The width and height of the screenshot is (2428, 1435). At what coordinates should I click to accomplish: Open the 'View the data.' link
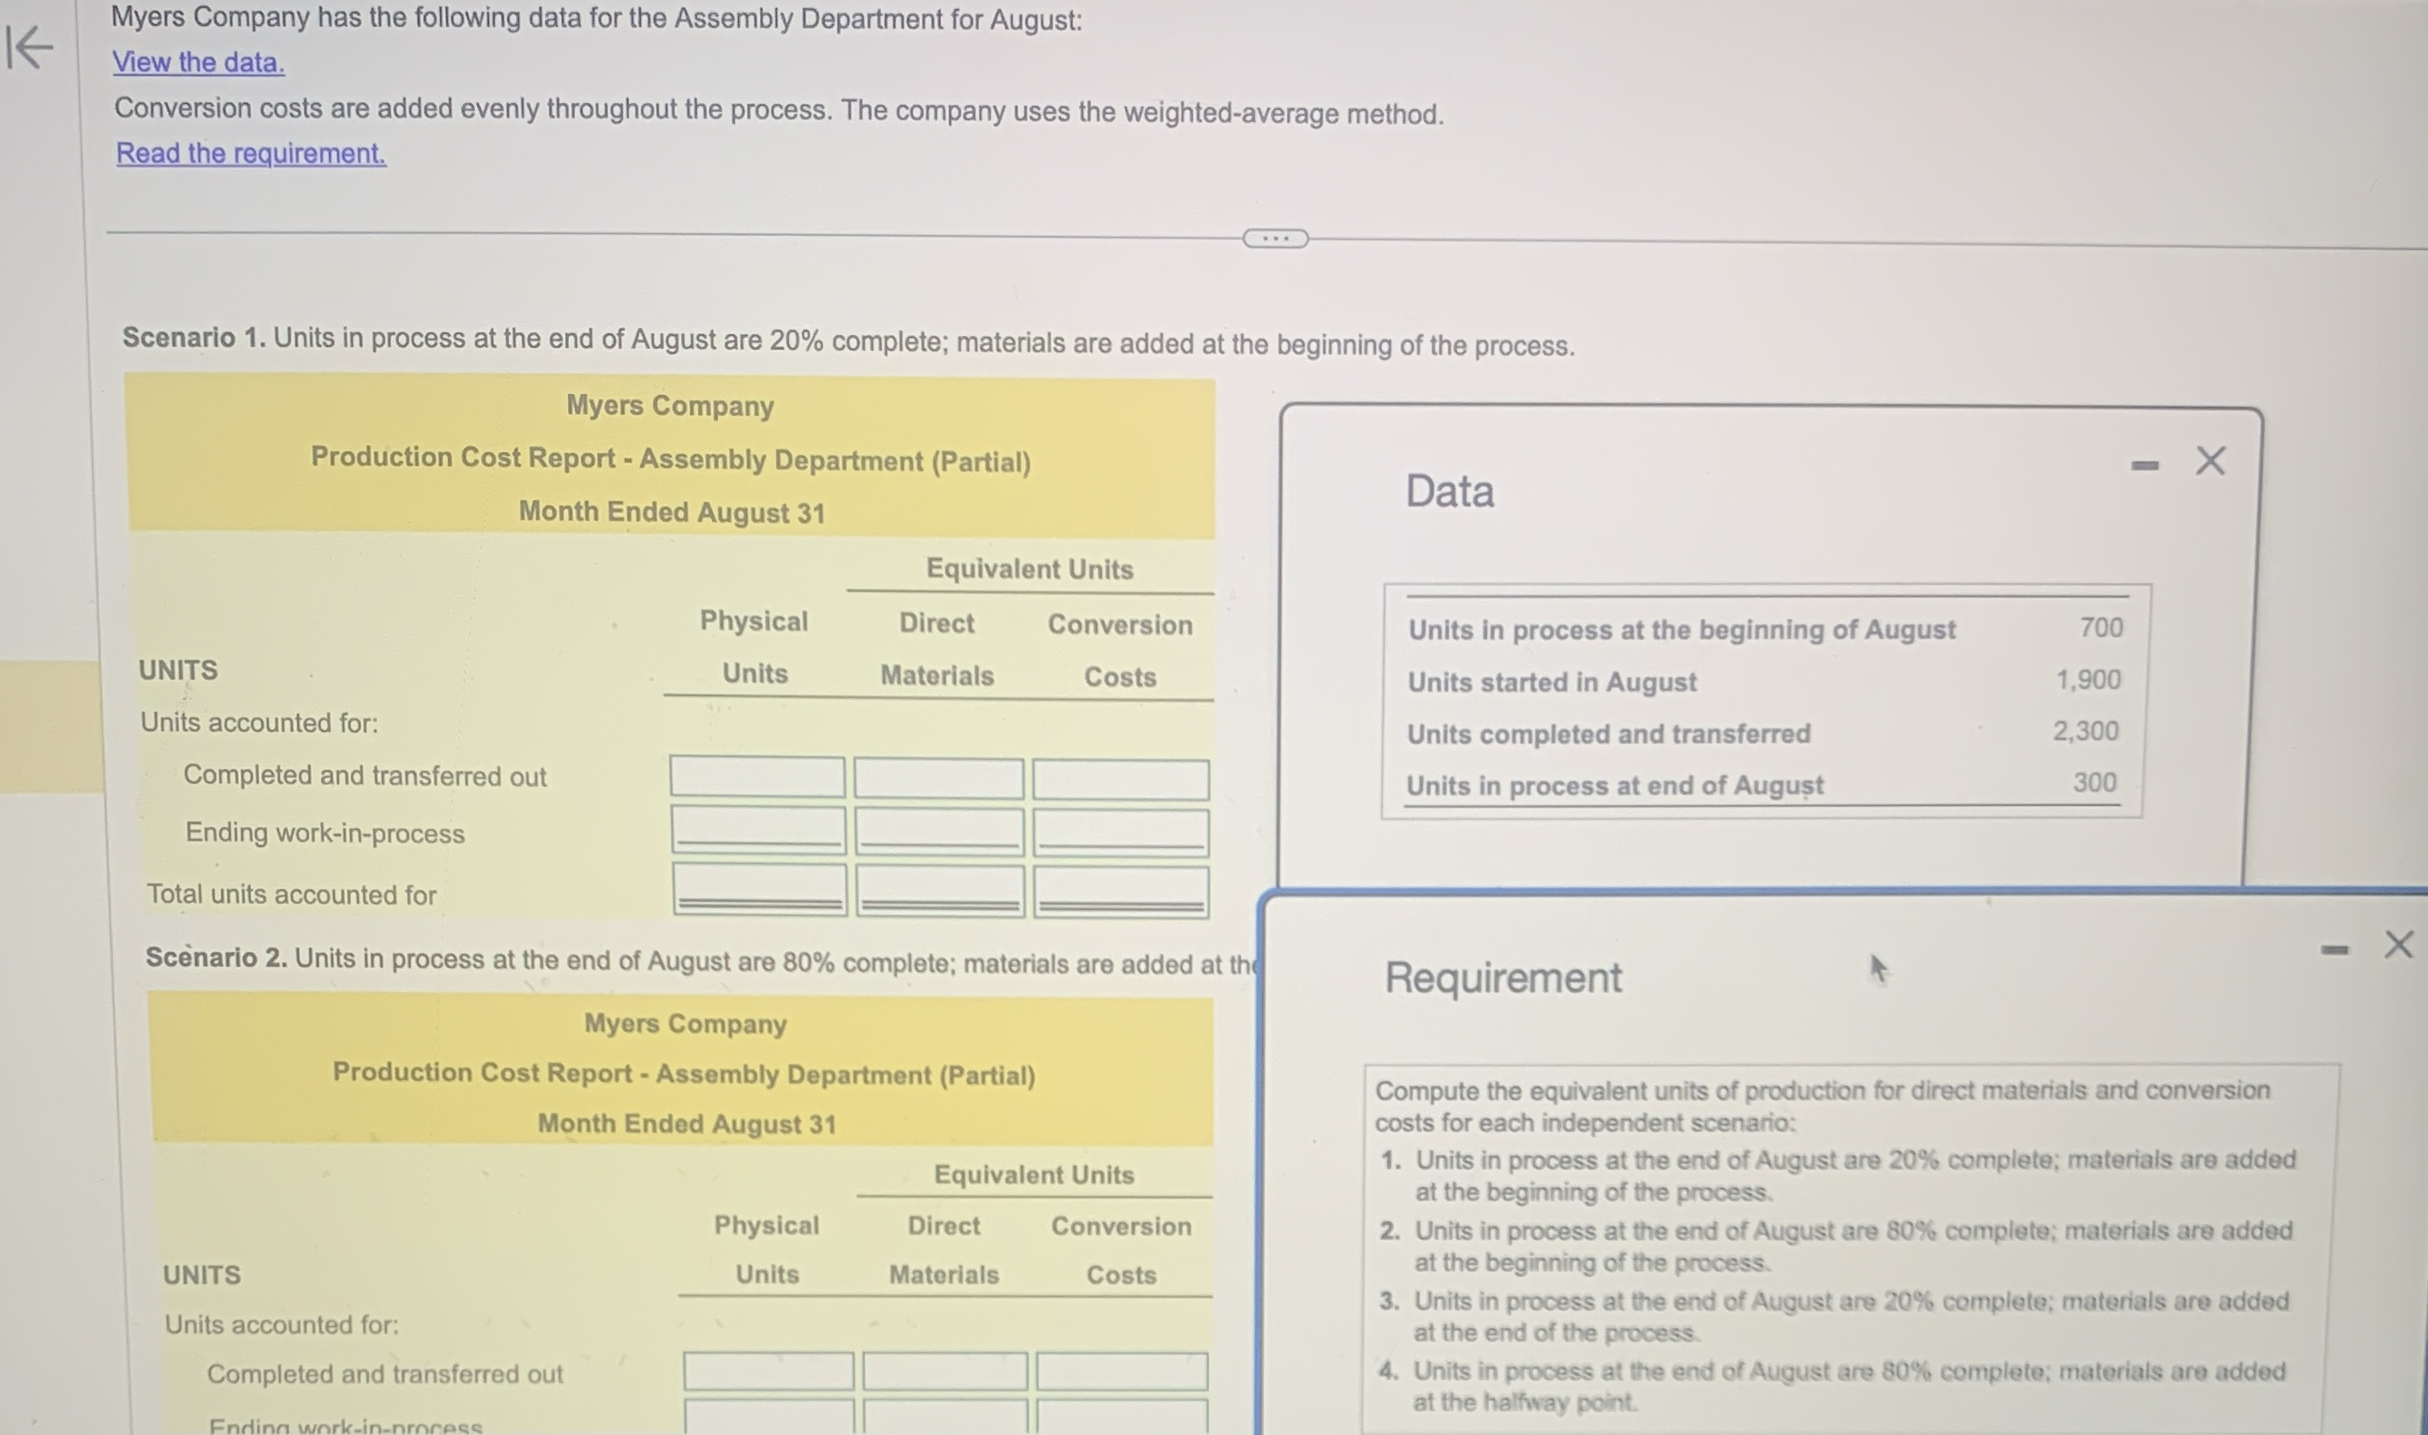point(197,62)
